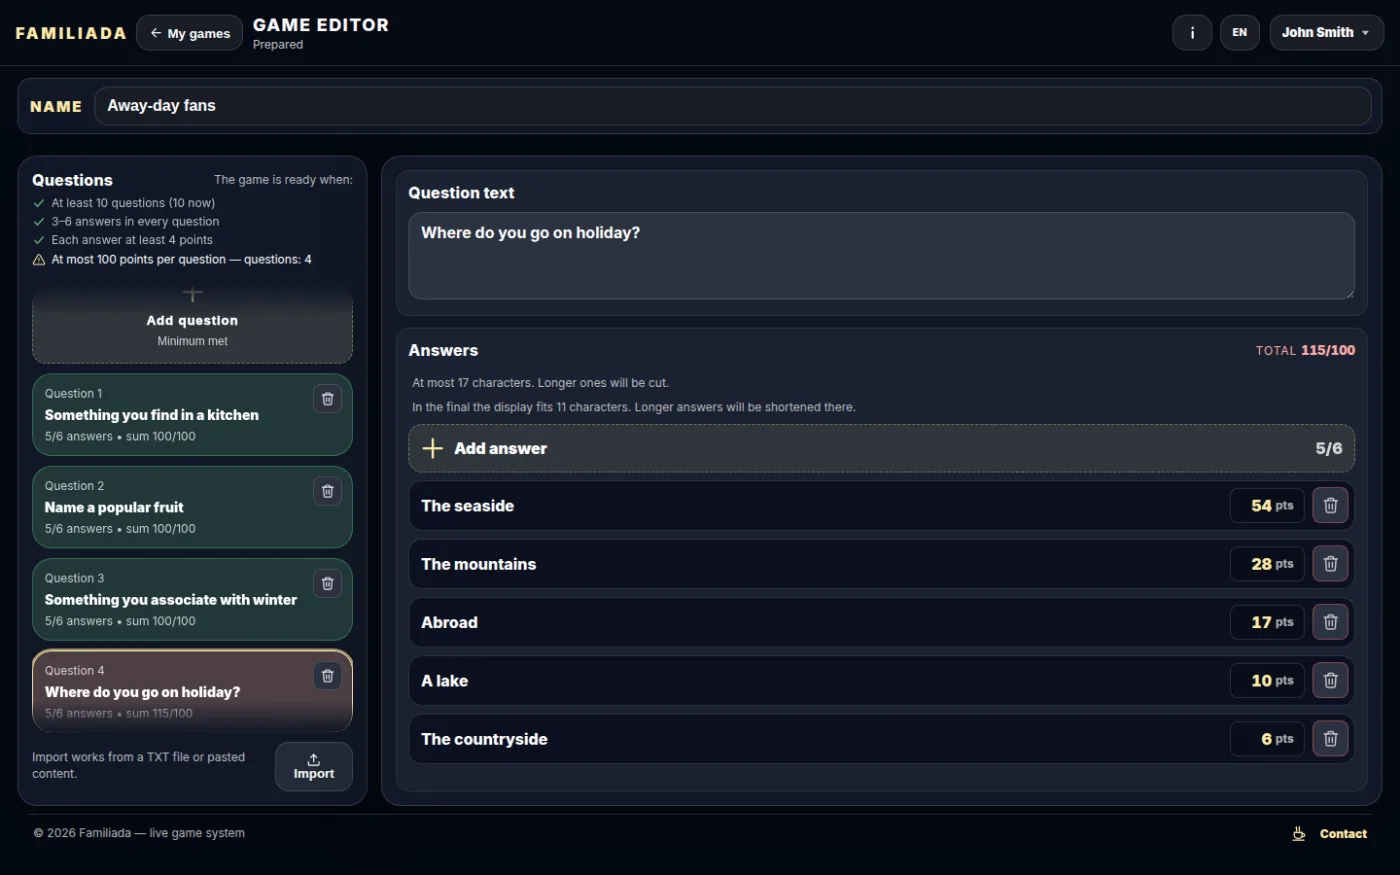Screen dimensions: 1400x875
Task: Delete Question 3 using its trash icon
Action: [327, 583]
